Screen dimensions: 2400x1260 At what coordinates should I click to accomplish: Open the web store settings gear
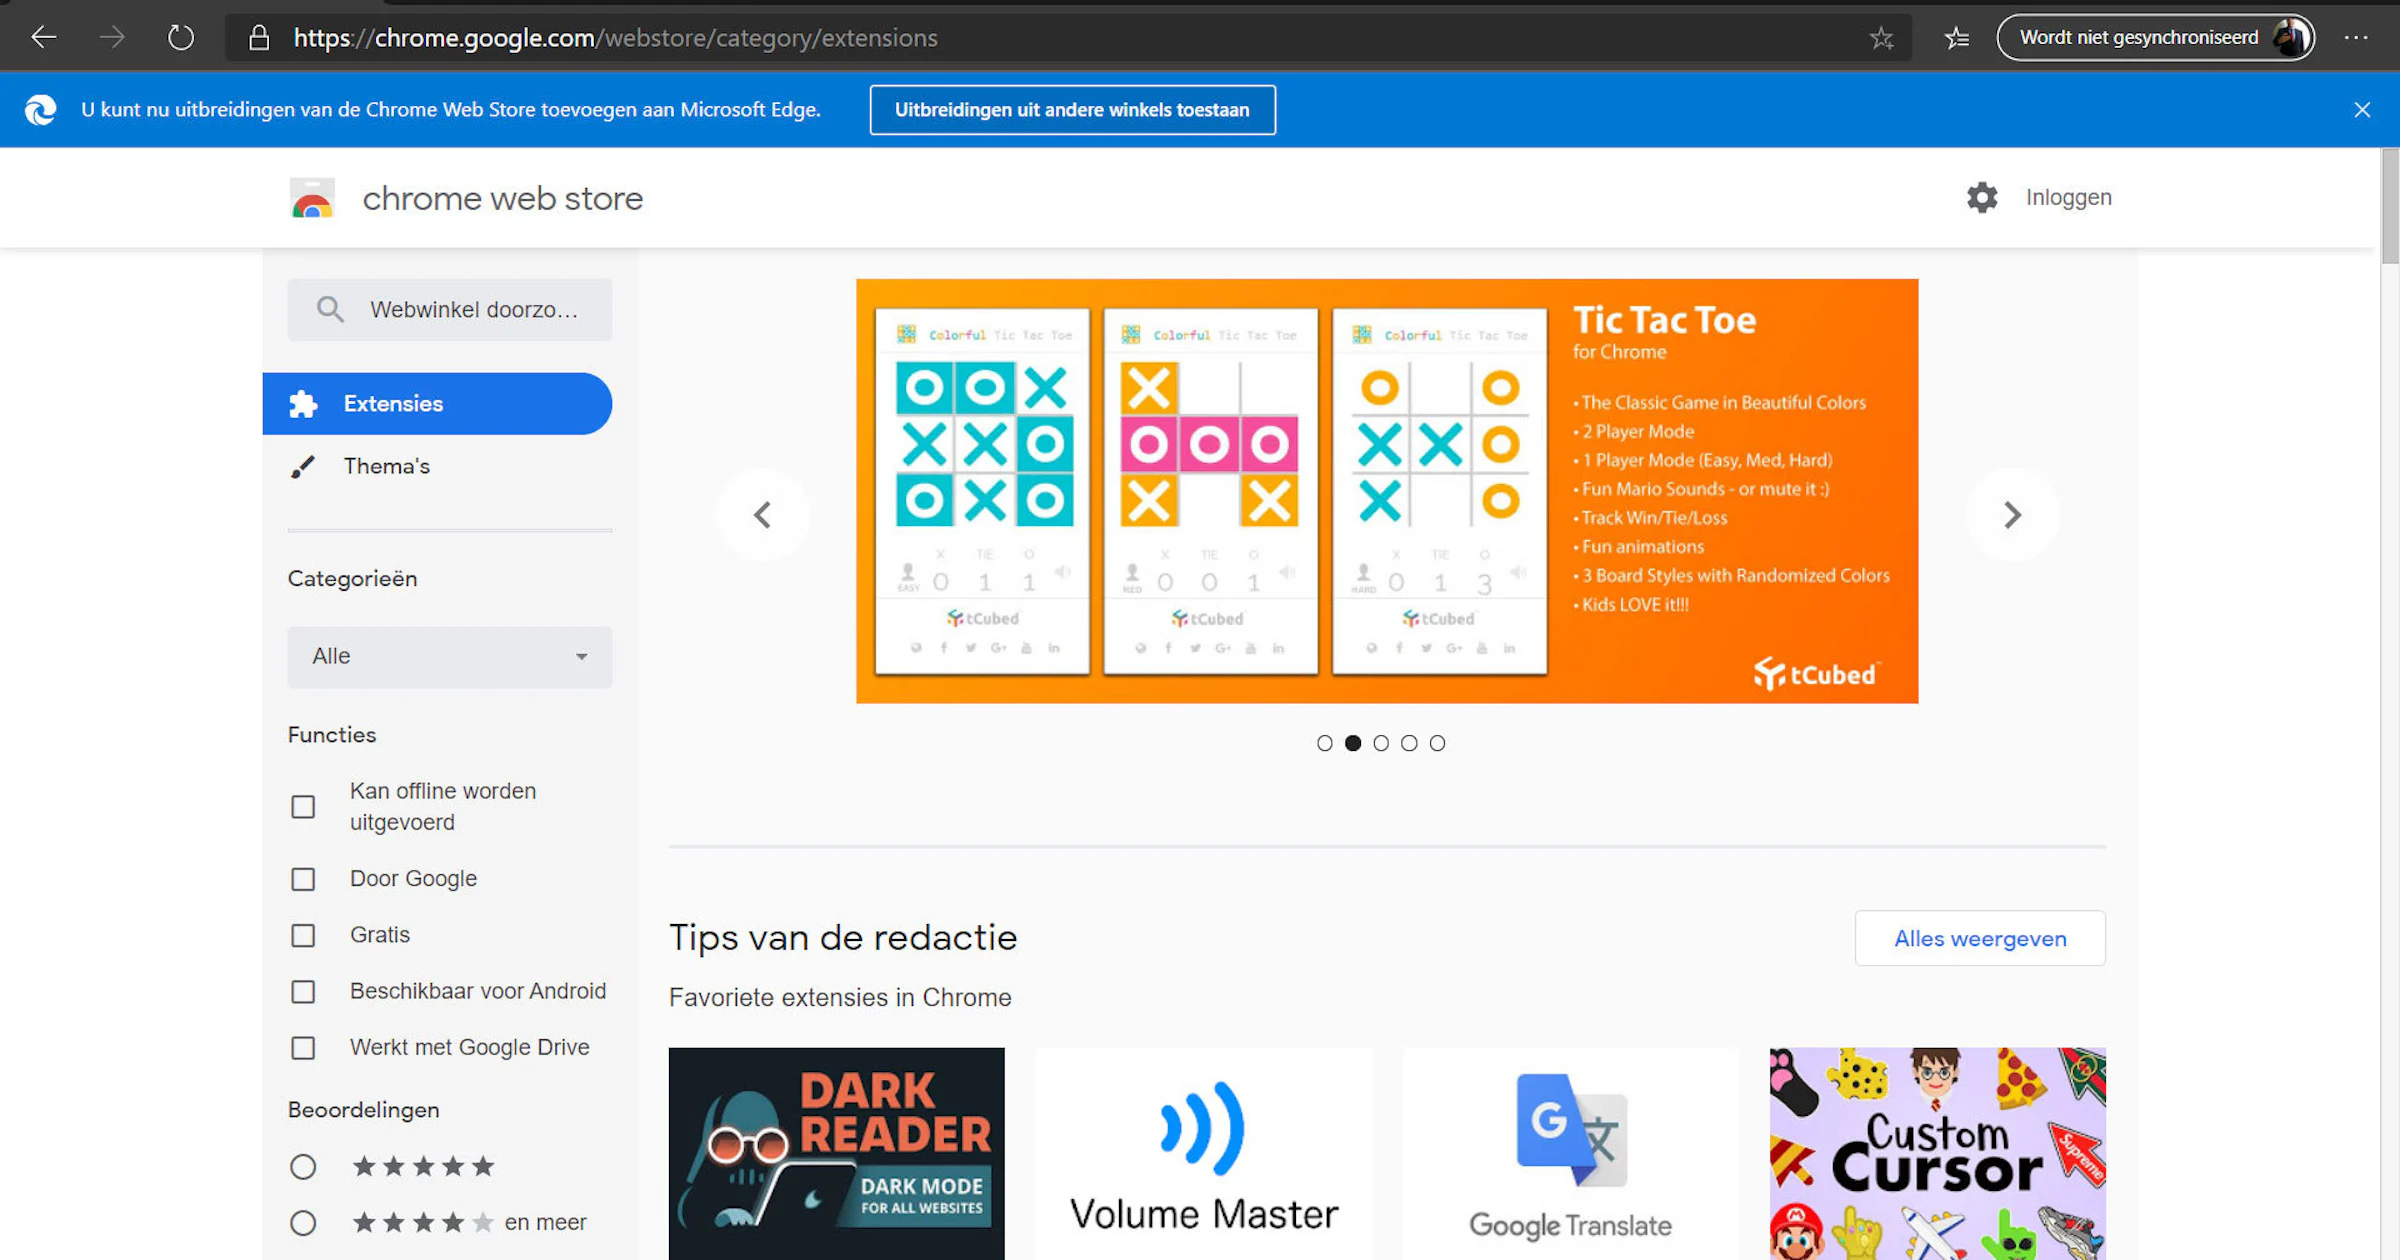1981,198
